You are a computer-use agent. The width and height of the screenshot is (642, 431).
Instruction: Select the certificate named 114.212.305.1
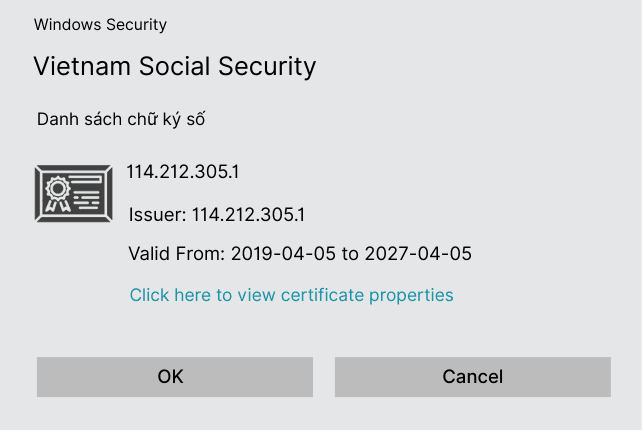coord(183,171)
